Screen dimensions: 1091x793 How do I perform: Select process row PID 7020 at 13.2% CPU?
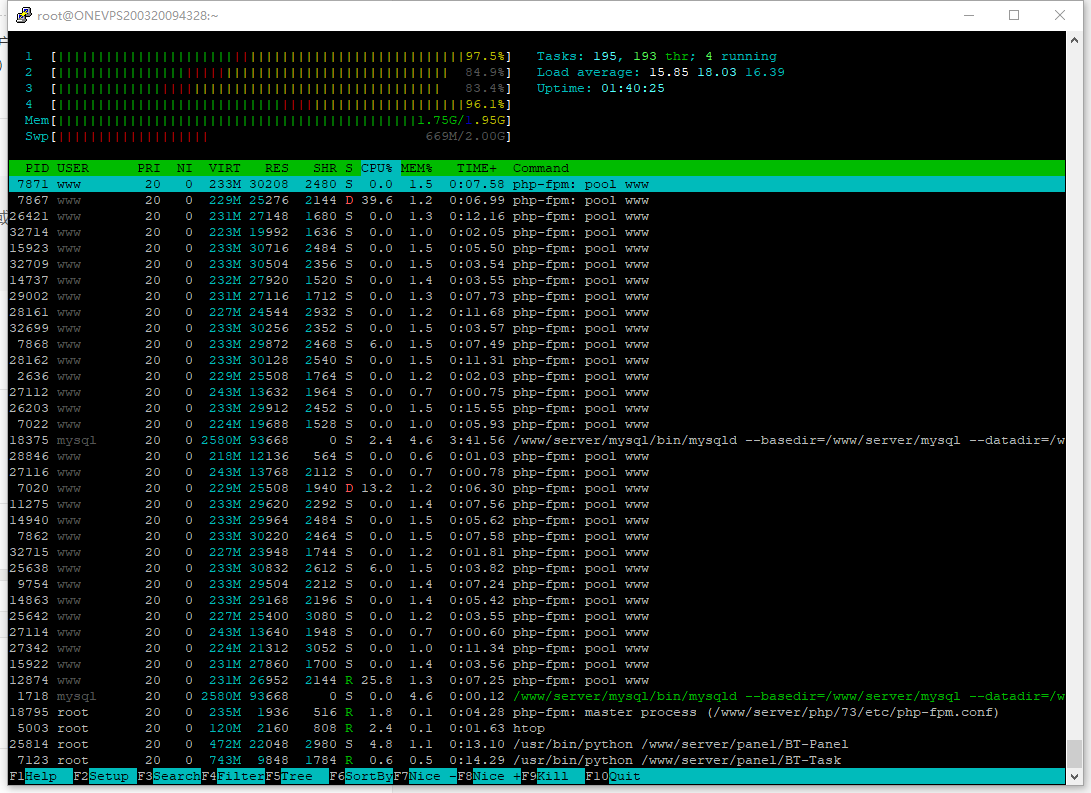point(536,488)
